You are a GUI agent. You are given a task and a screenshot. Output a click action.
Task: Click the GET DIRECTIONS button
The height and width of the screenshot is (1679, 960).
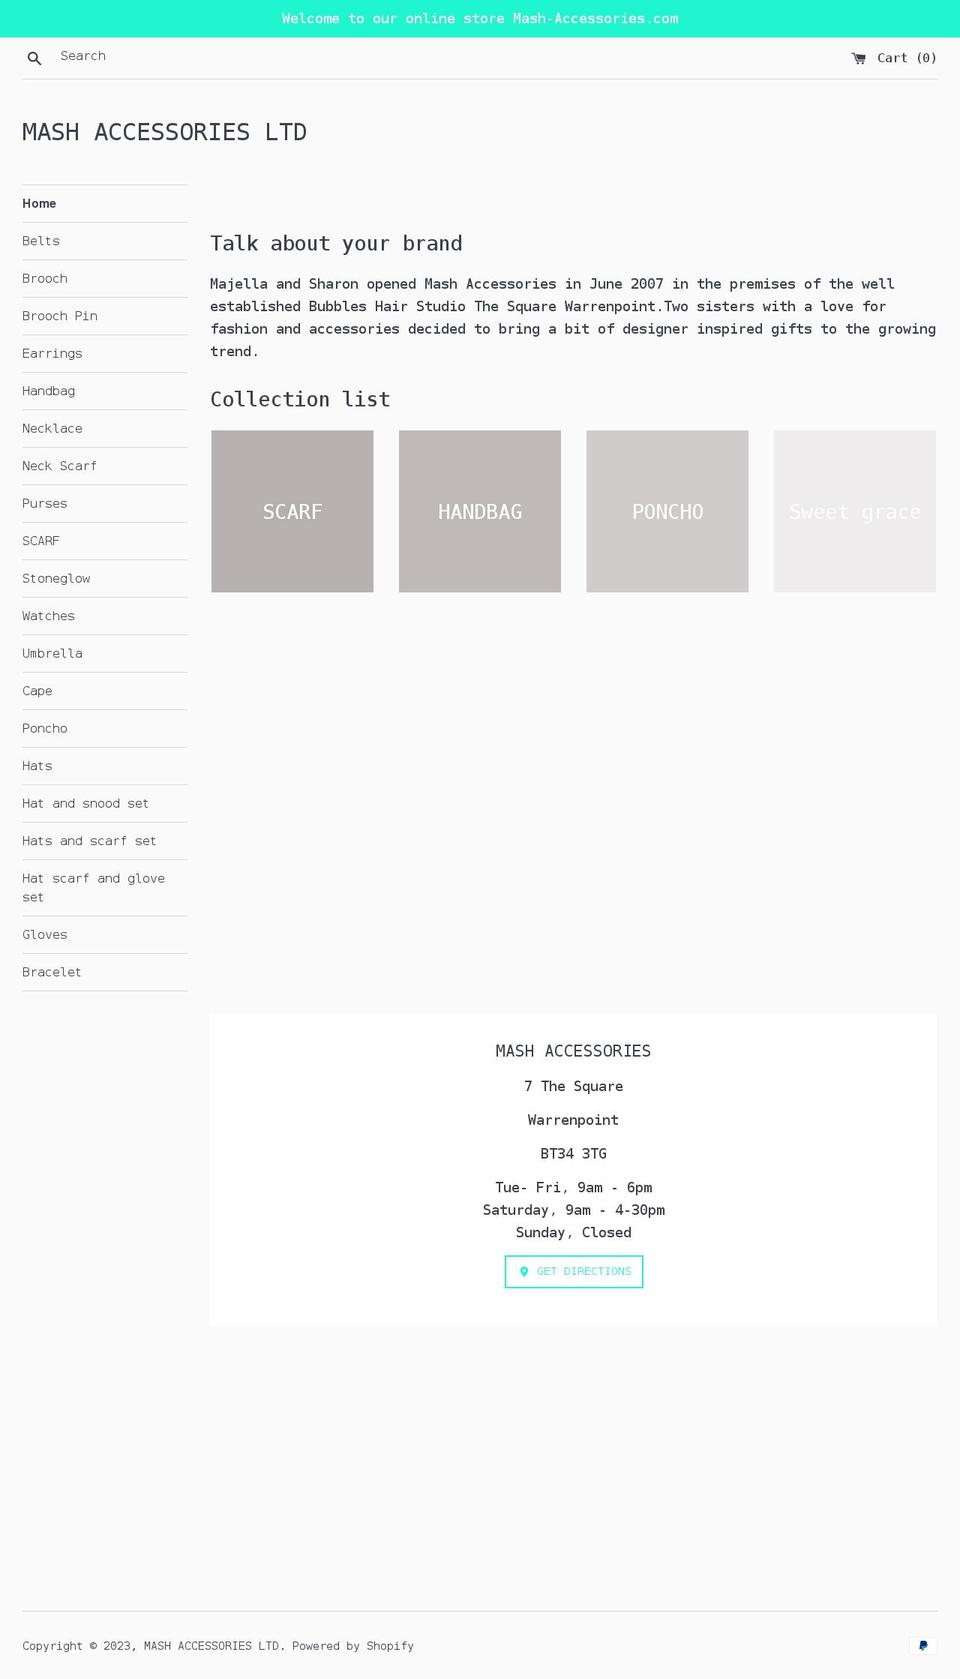(x=574, y=1272)
